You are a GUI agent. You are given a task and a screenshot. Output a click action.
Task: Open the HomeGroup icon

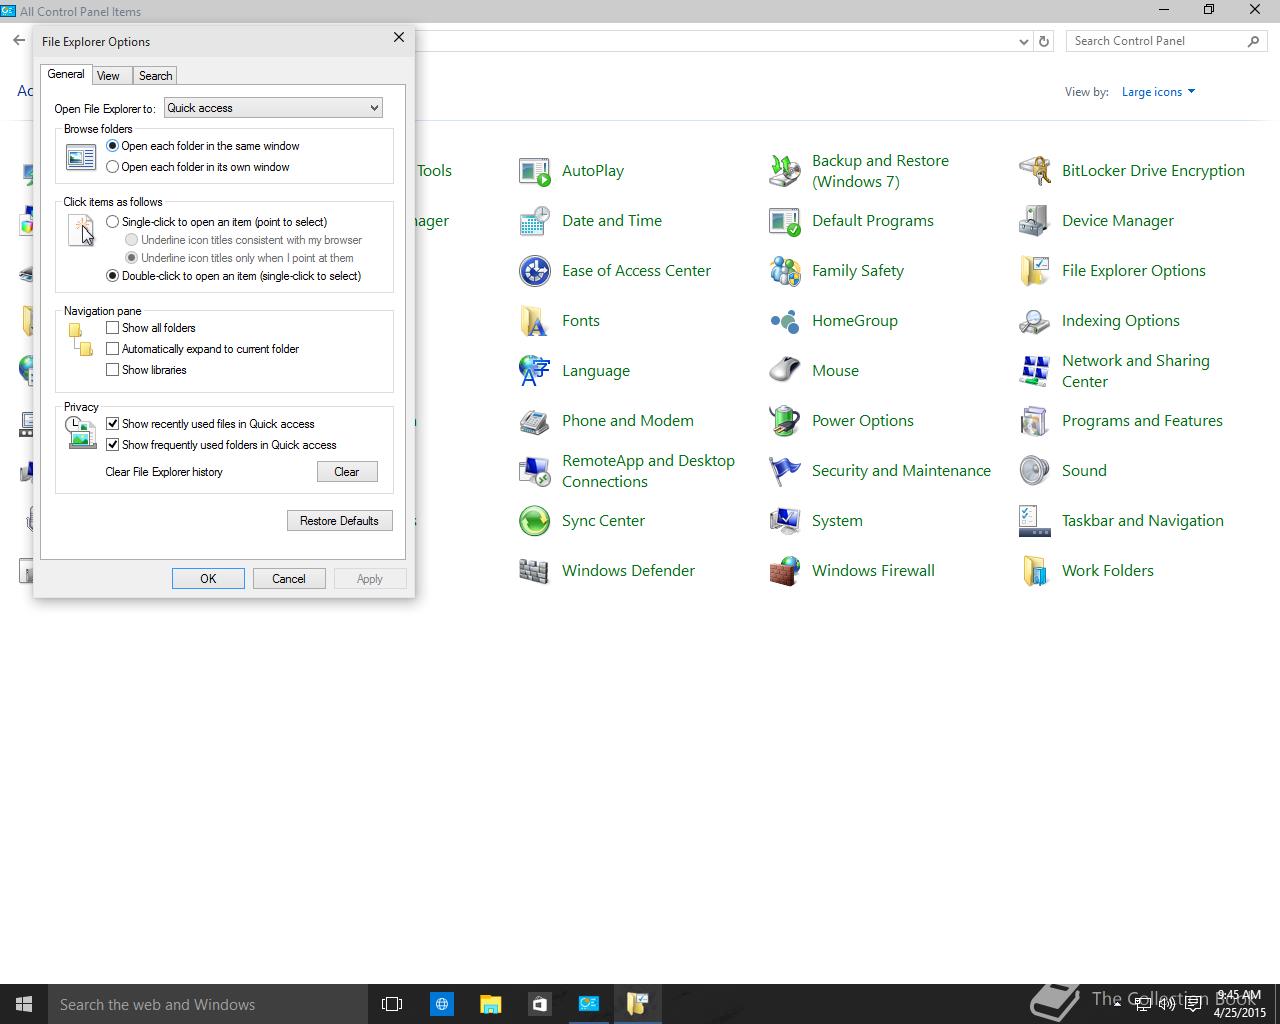784,321
